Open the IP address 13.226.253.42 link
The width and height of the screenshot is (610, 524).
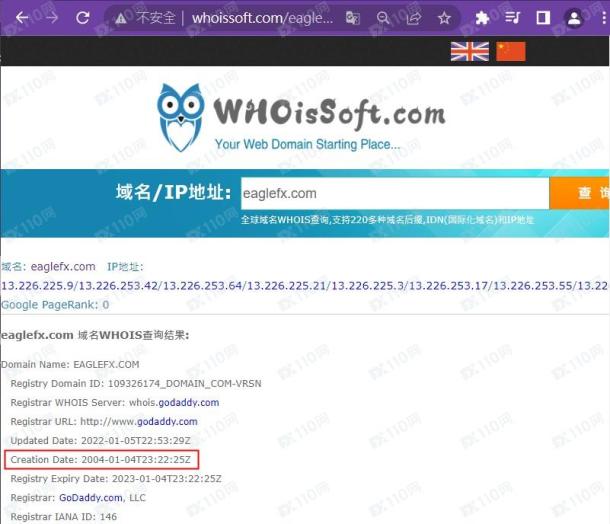[x=119, y=286]
